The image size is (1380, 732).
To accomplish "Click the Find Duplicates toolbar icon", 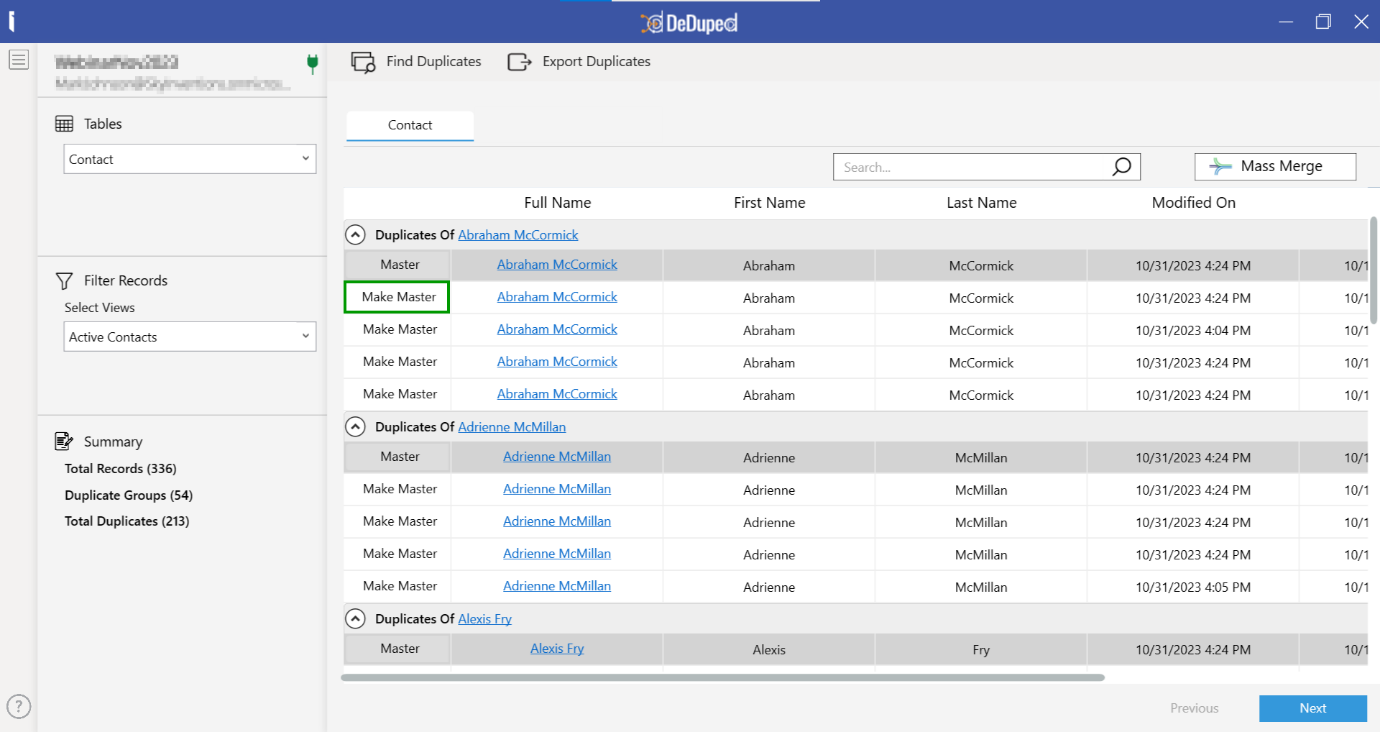I will coord(362,62).
